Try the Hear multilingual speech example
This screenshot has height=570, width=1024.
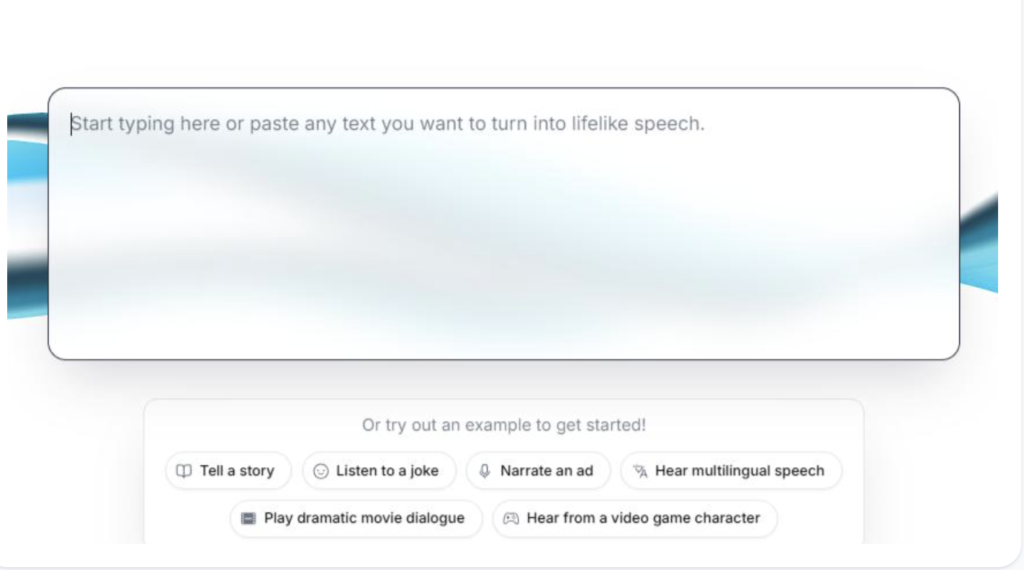(731, 471)
